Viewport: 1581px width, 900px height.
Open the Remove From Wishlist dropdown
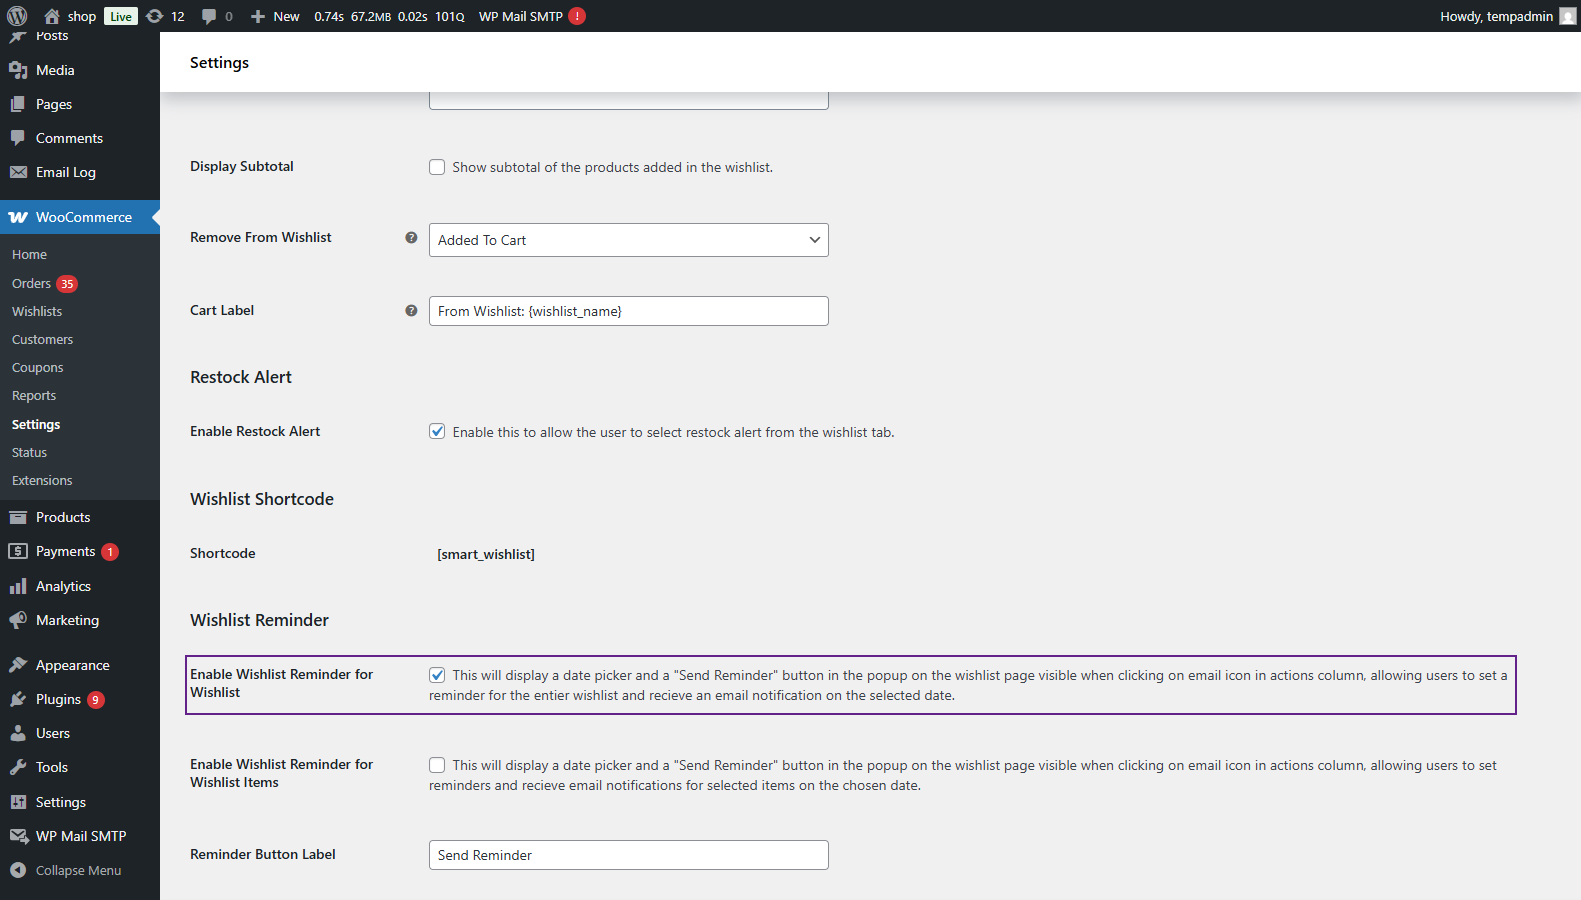click(x=628, y=240)
